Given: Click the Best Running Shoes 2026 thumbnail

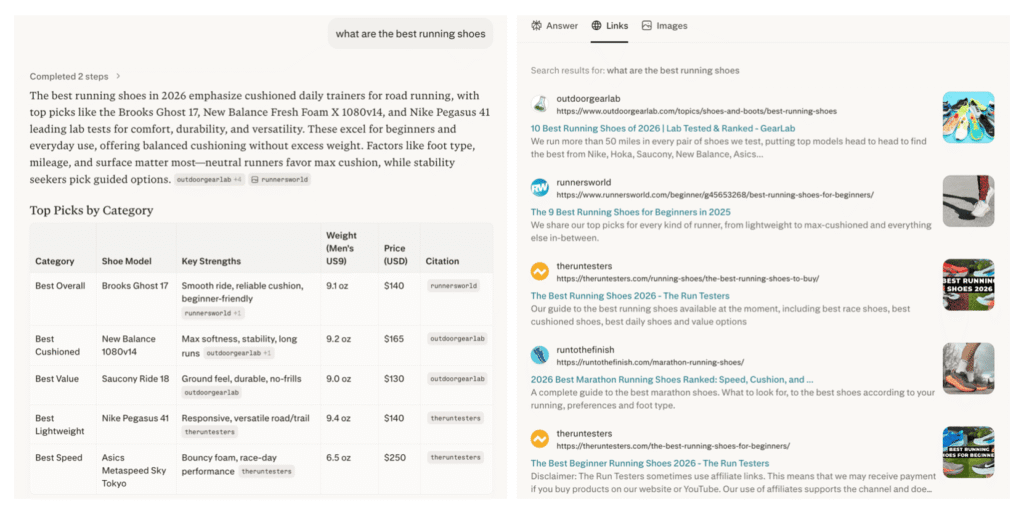Looking at the screenshot, I should tap(968, 285).
